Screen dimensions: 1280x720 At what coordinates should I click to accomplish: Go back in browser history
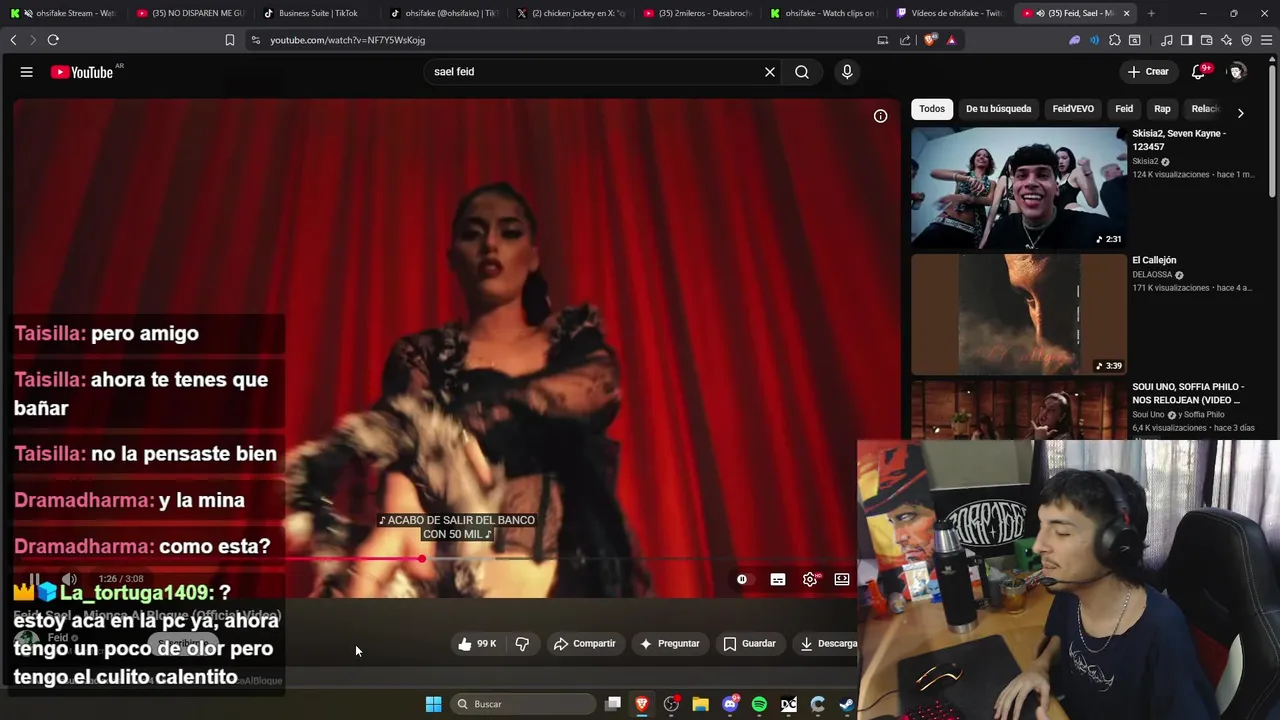point(13,40)
